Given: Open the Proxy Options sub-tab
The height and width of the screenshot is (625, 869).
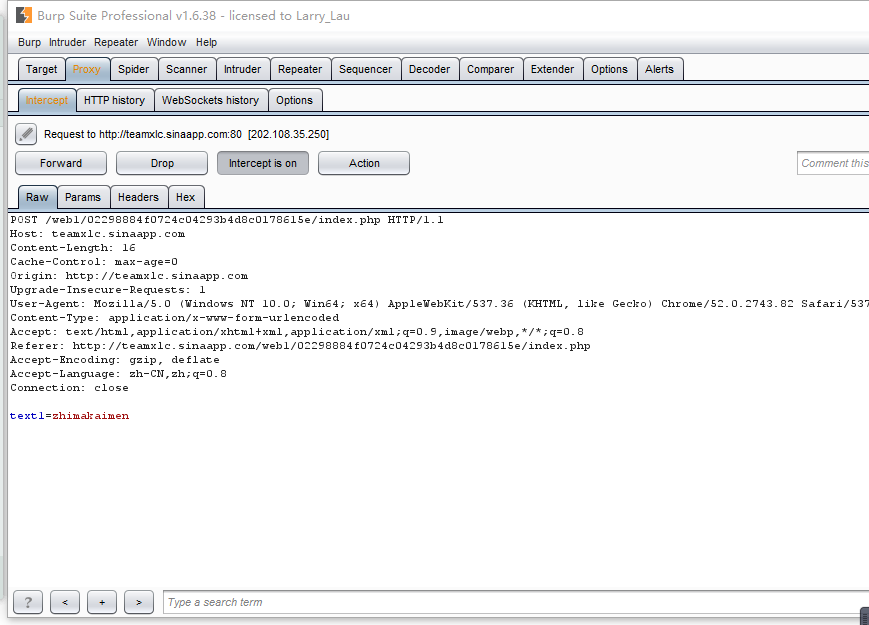Looking at the screenshot, I should pyautogui.click(x=294, y=100).
